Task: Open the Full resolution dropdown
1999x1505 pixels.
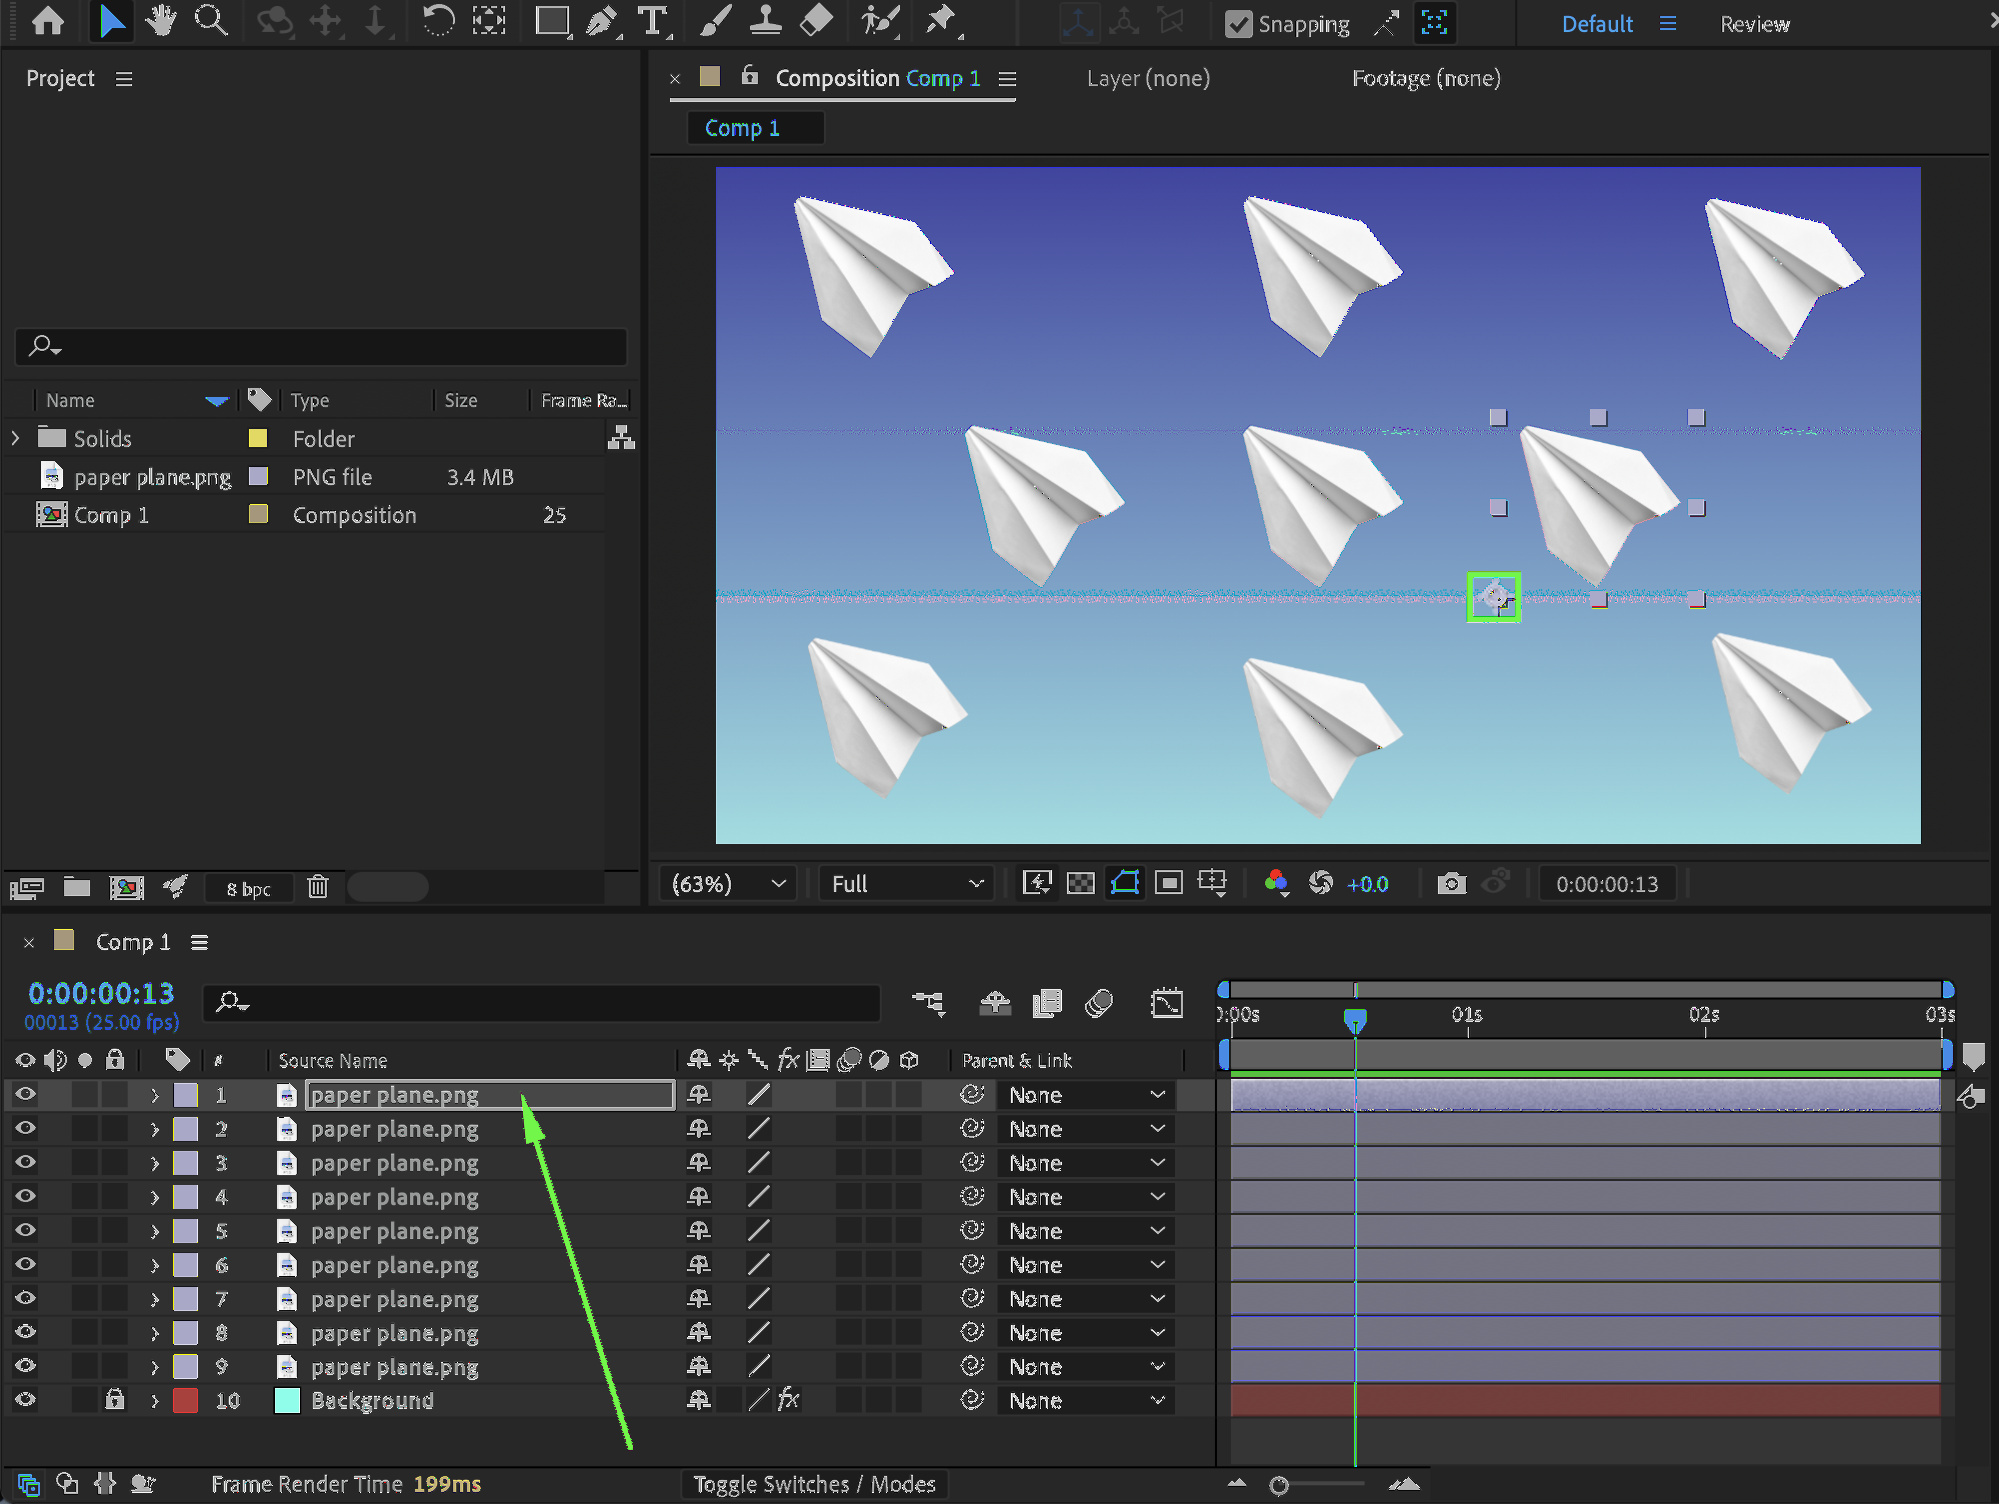Action: [x=906, y=884]
